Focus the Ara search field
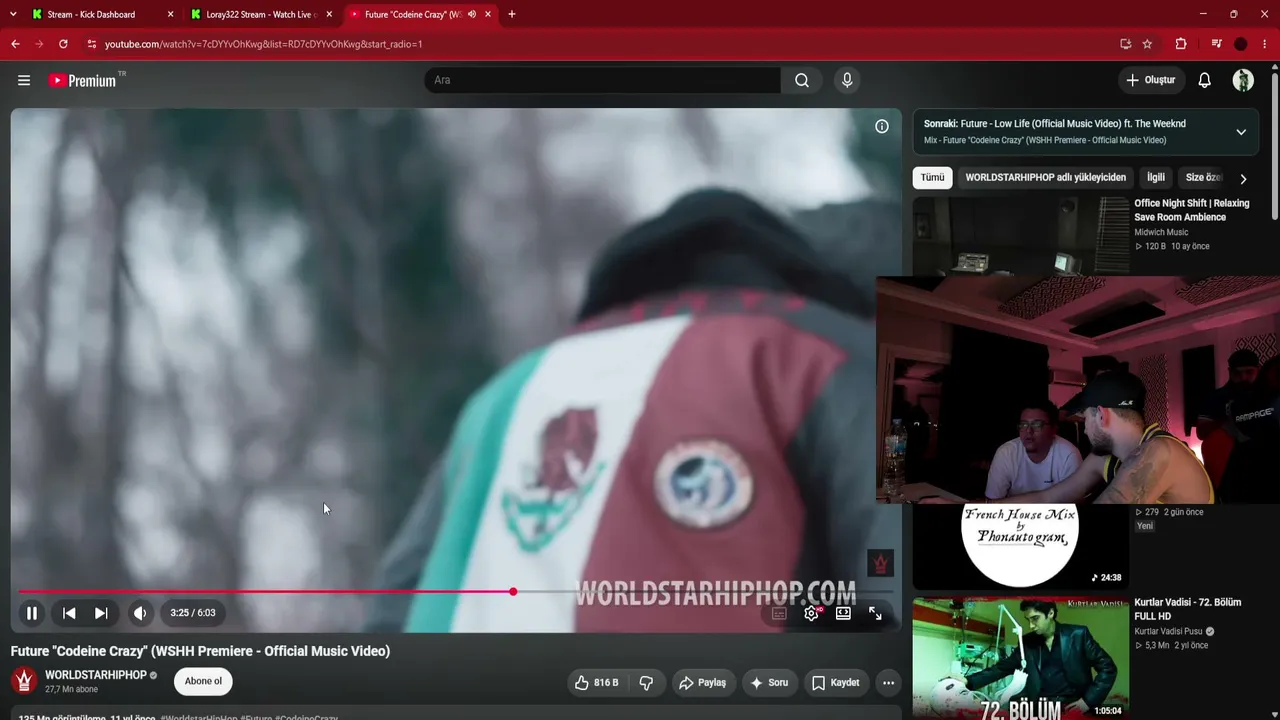Viewport: 1280px width, 720px height. click(602, 80)
